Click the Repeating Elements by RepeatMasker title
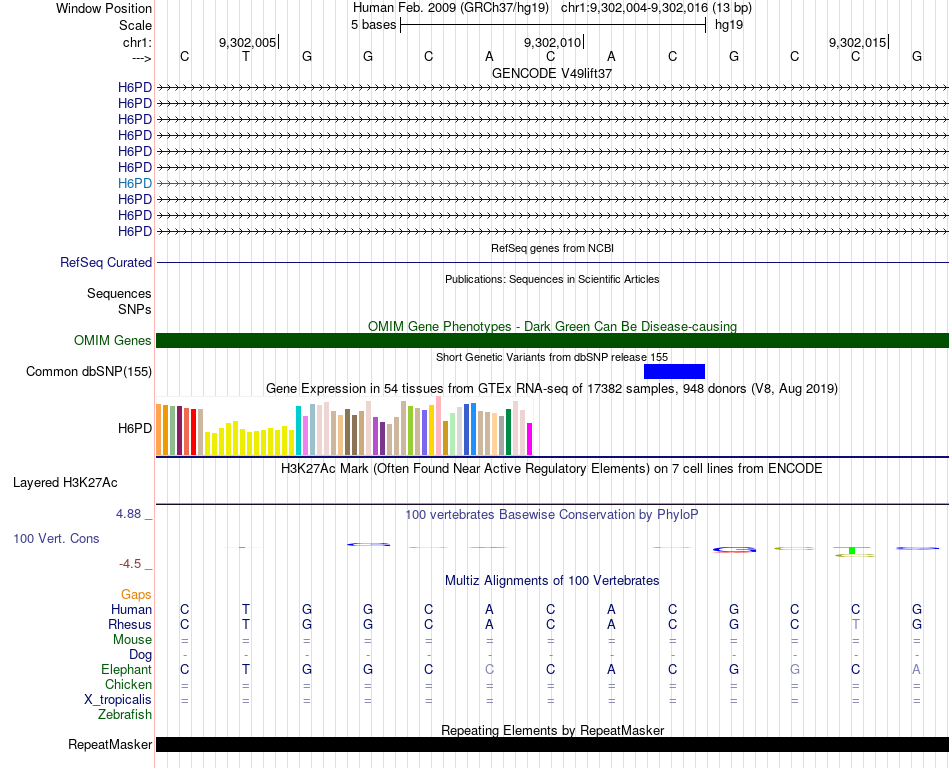950x768 pixels. [552, 730]
